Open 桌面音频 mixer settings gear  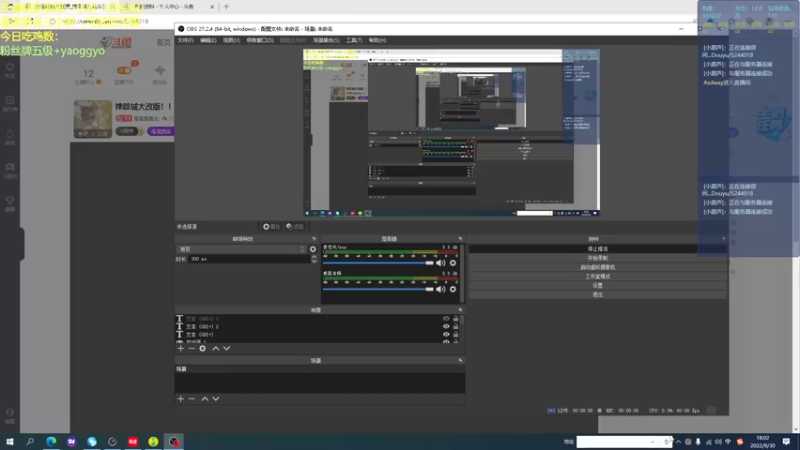(453, 289)
